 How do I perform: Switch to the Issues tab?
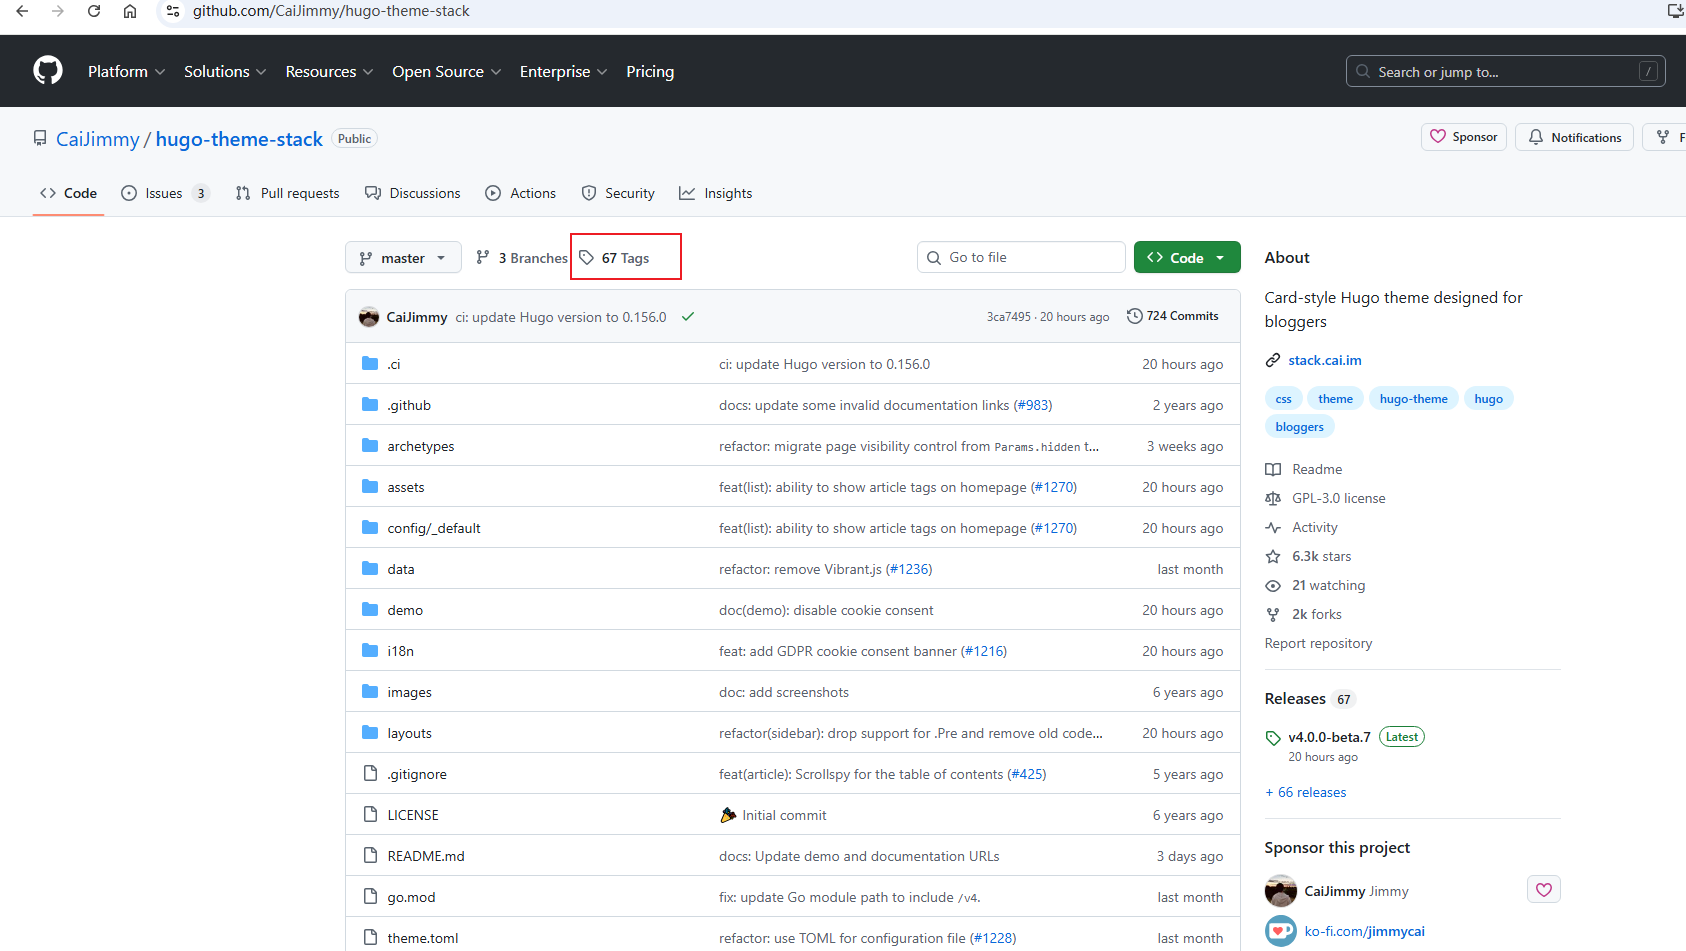[x=164, y=193]
